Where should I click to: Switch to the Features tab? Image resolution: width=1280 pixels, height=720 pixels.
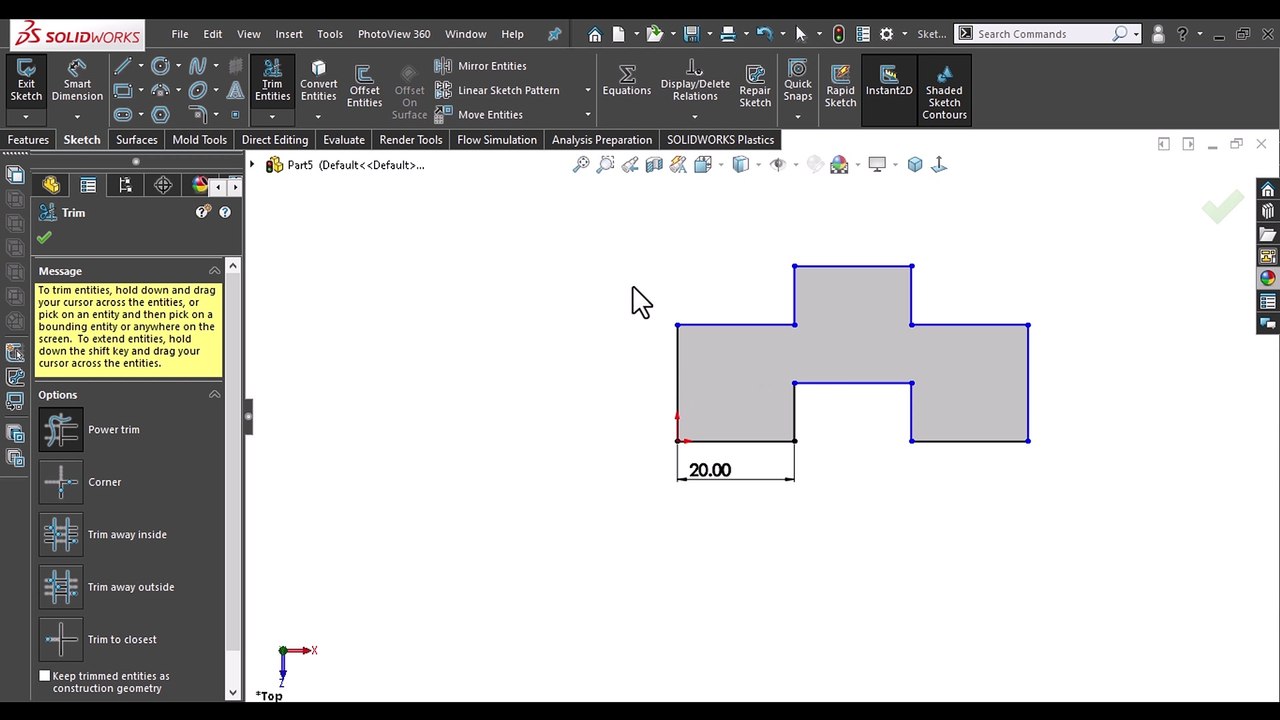(28, 140)
